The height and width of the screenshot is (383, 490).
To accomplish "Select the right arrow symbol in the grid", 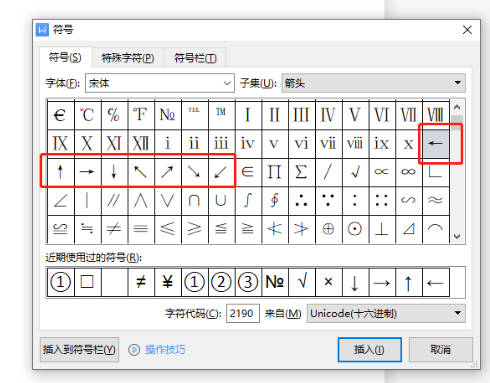I will coord(87,172).
